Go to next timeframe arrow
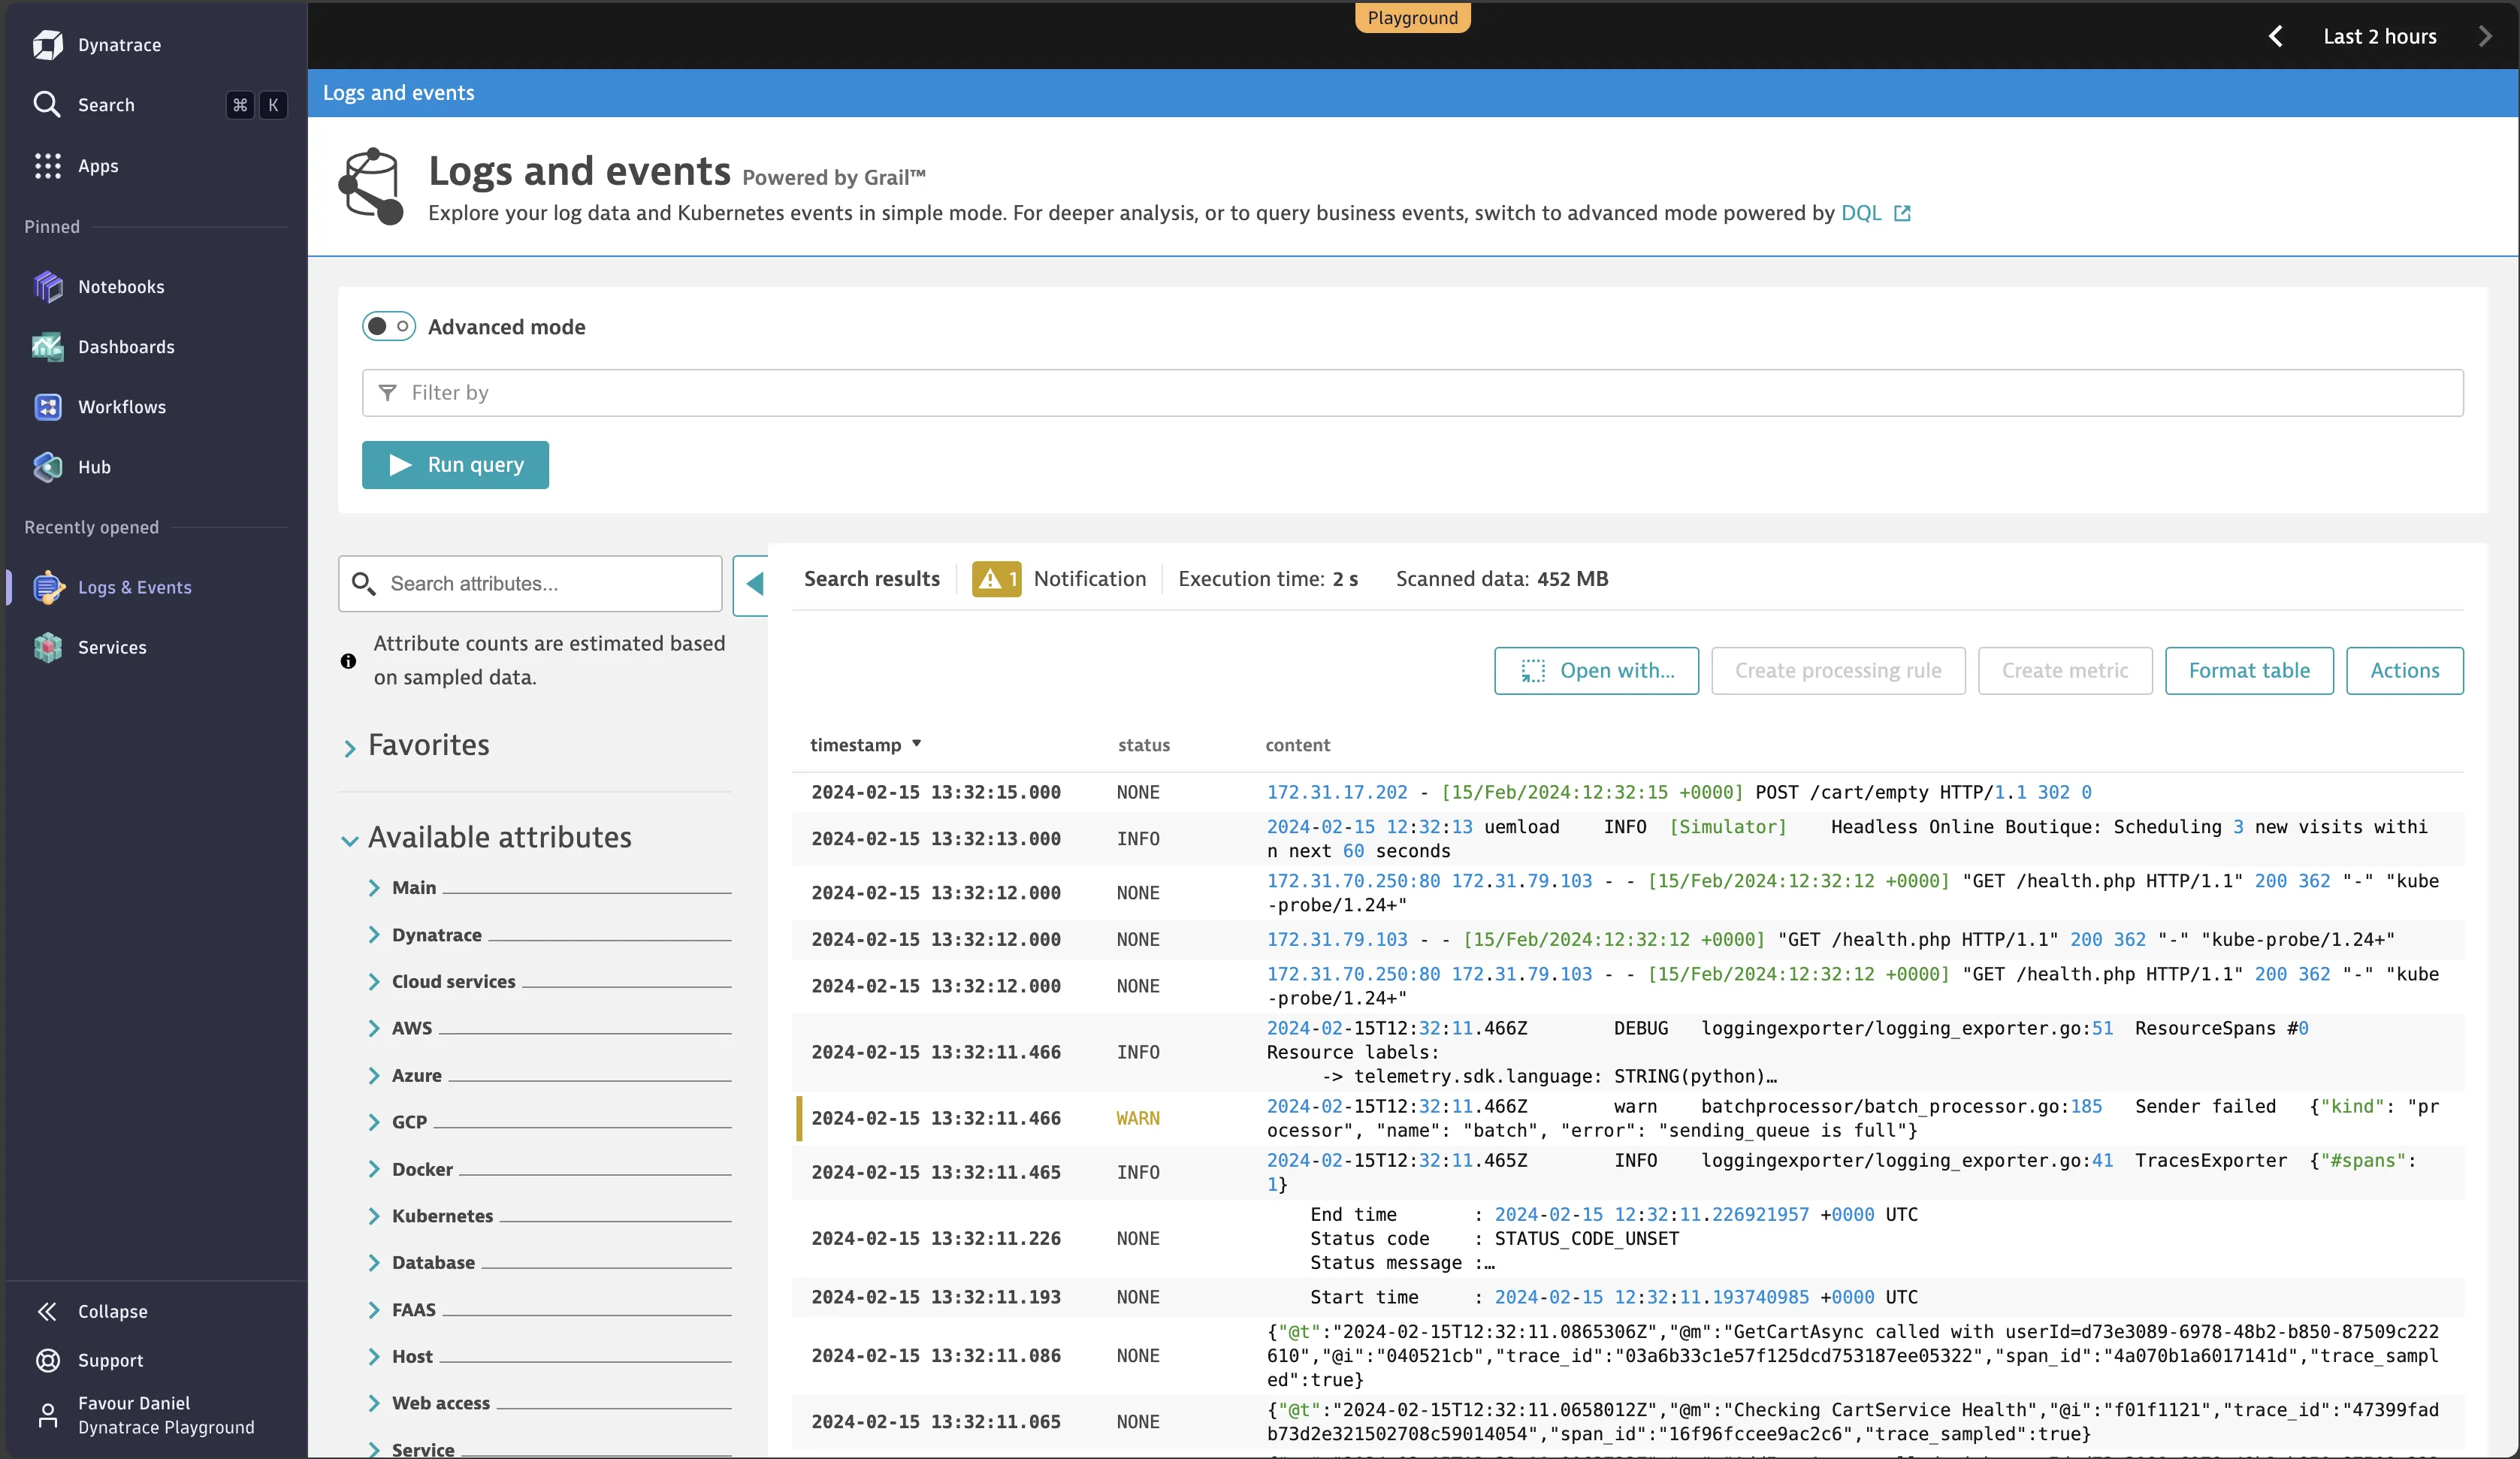 coord(2485,36)
